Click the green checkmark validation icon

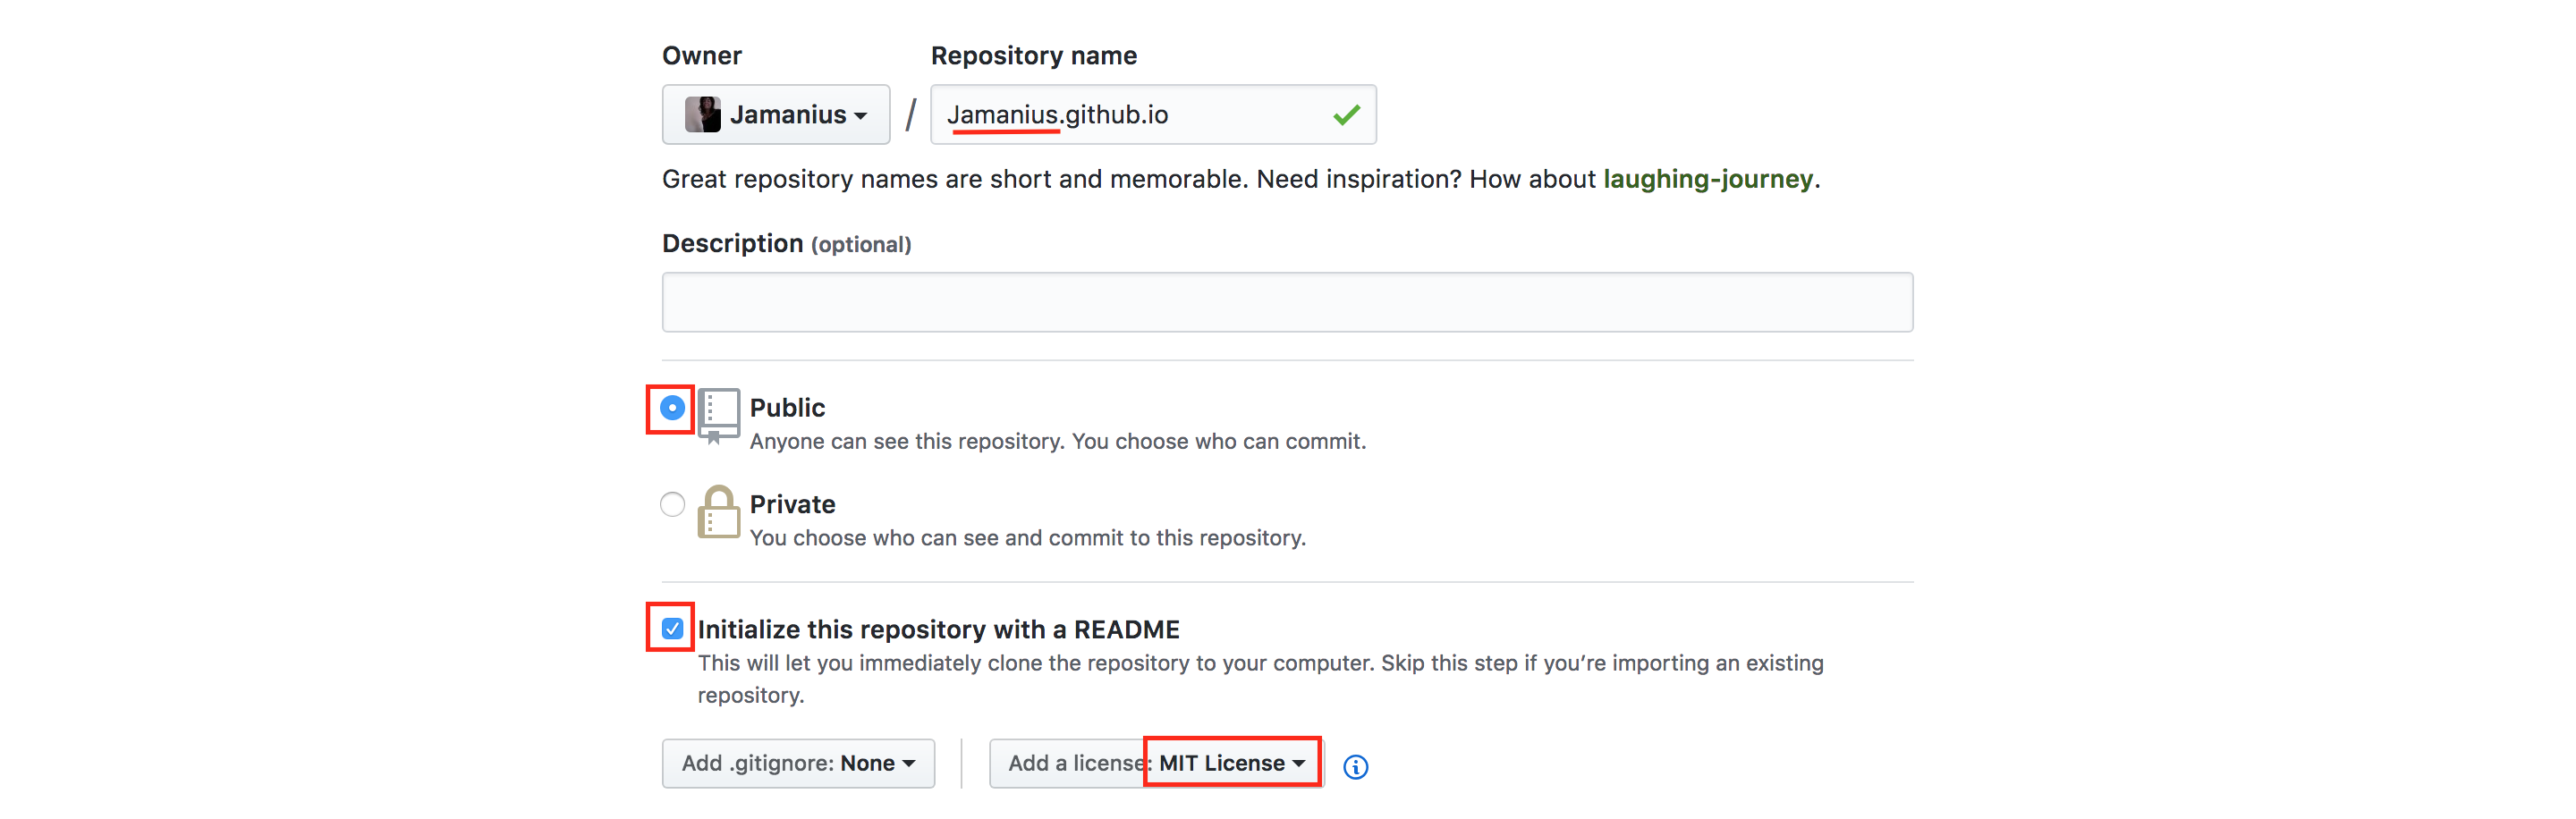(x=1346, y=114)
